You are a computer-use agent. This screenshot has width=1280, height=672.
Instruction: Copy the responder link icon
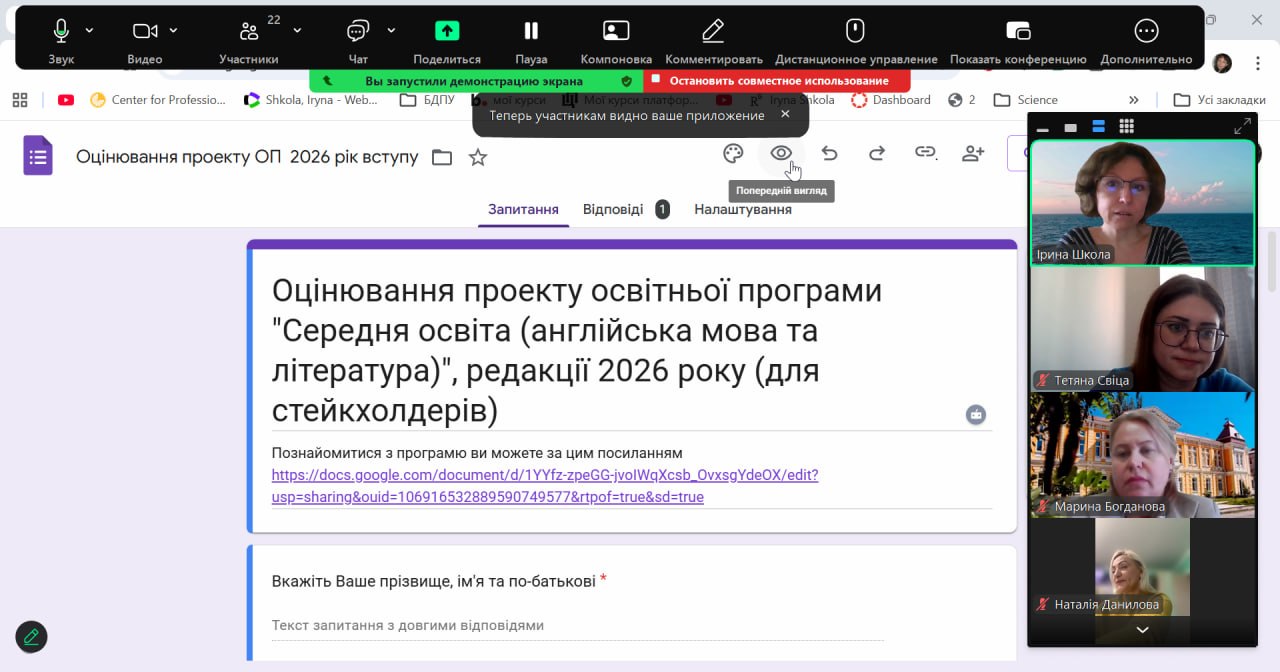point(925,153)
